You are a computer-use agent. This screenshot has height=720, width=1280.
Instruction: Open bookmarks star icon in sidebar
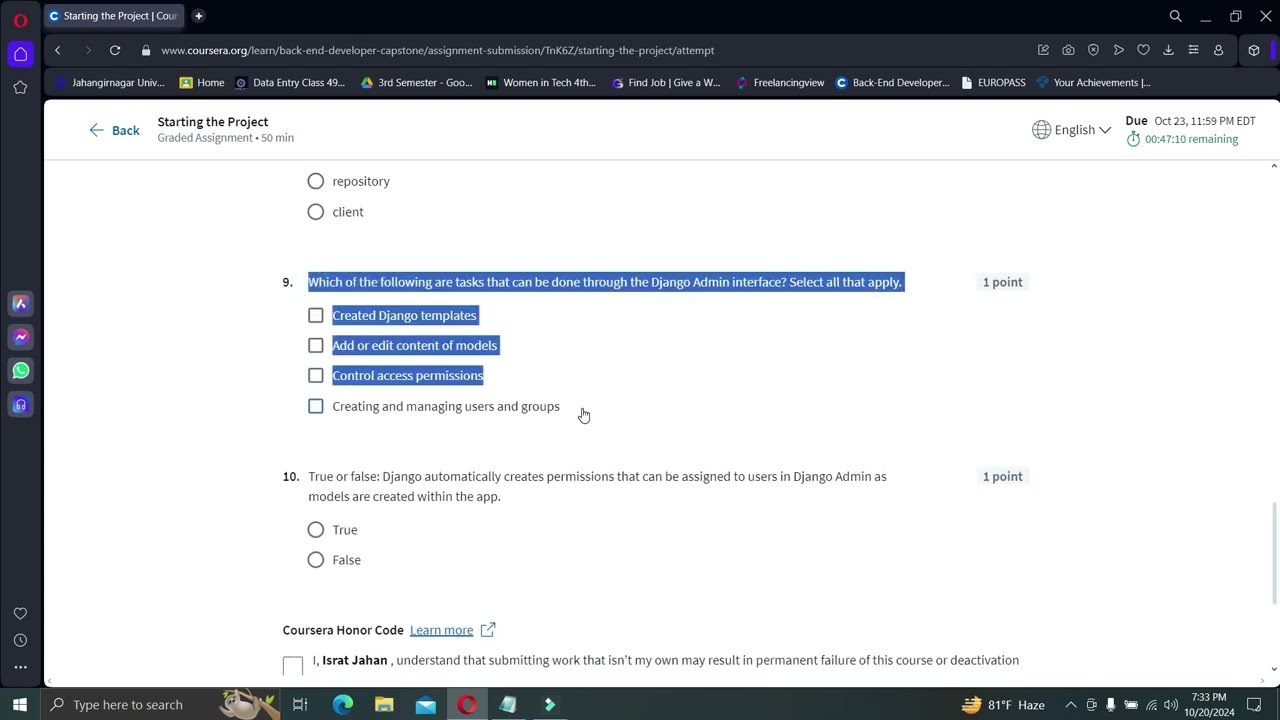coord(20,88)
